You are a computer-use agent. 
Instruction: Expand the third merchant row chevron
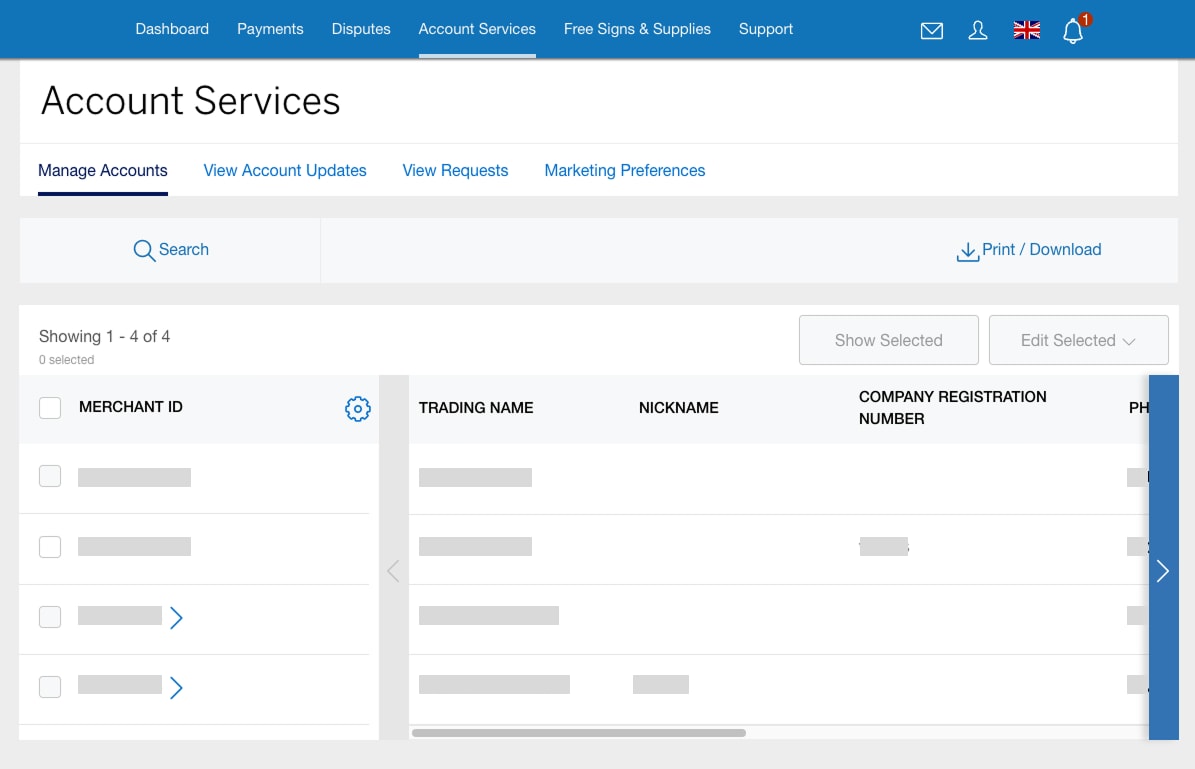point(176,617)
